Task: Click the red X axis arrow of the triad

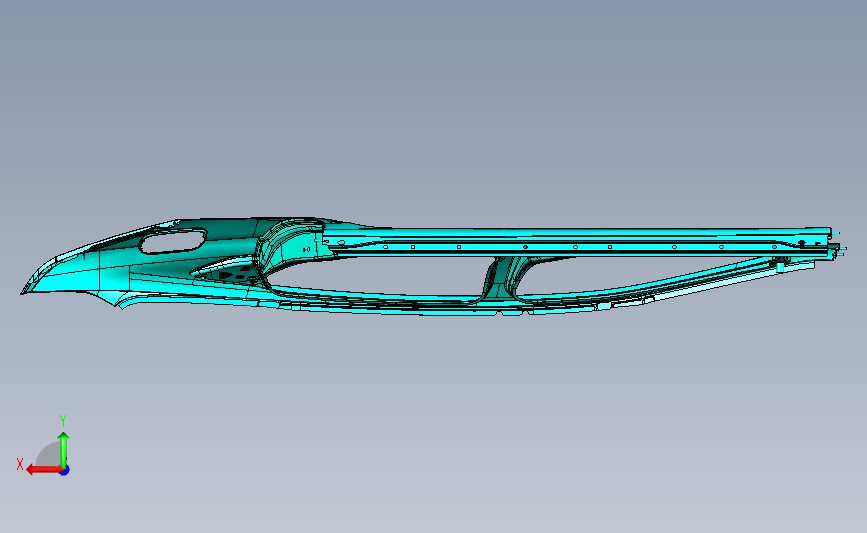Action: coord(44,470)
